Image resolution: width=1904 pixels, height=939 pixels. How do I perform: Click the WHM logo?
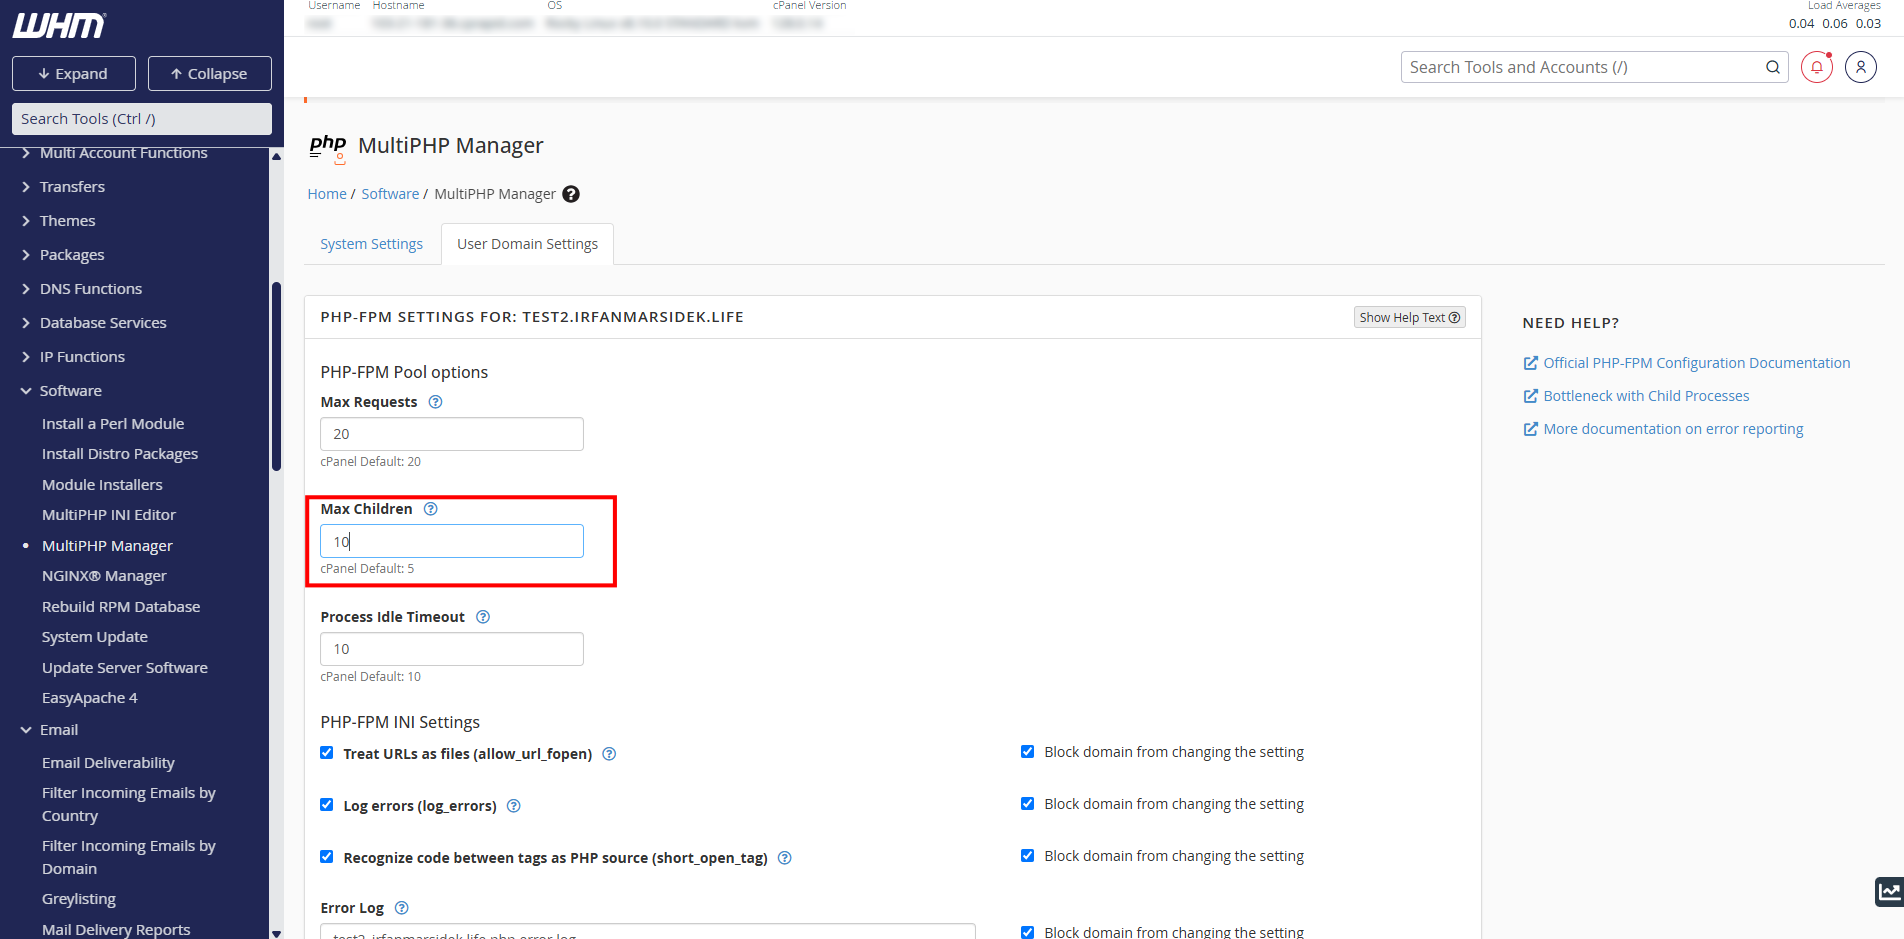pos(59,26)
